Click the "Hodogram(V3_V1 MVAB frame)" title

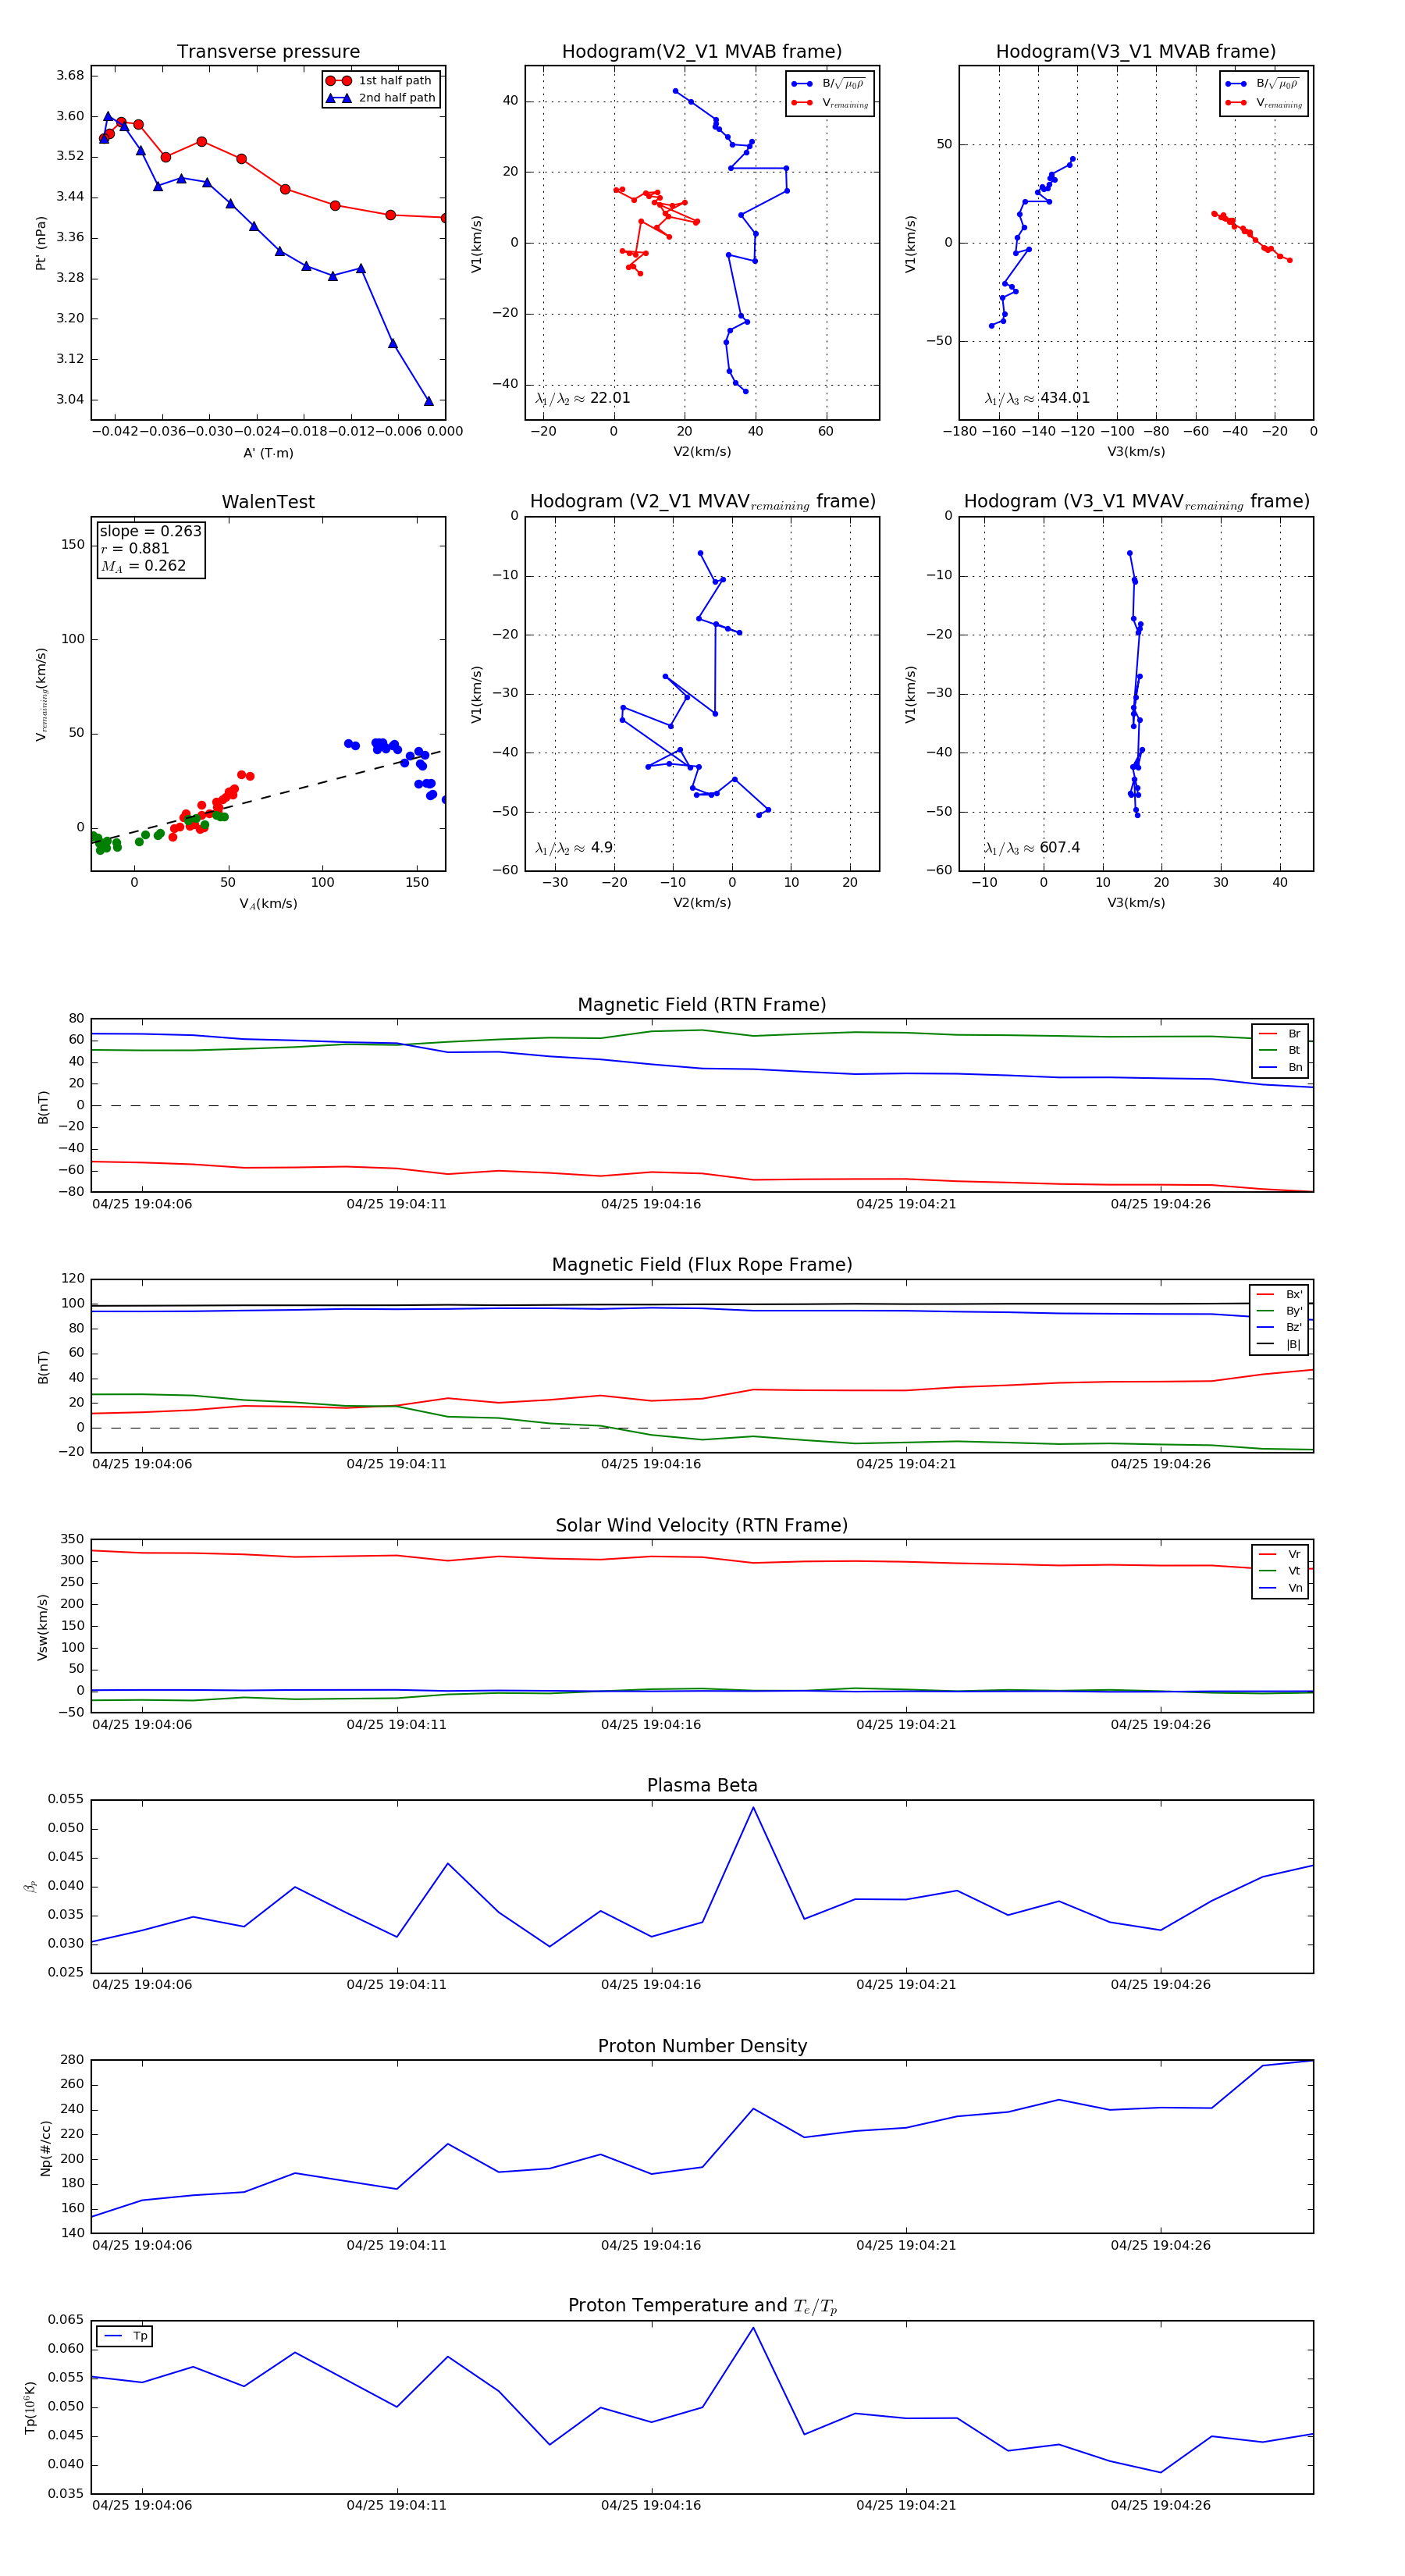click(x=1136, y=51)
